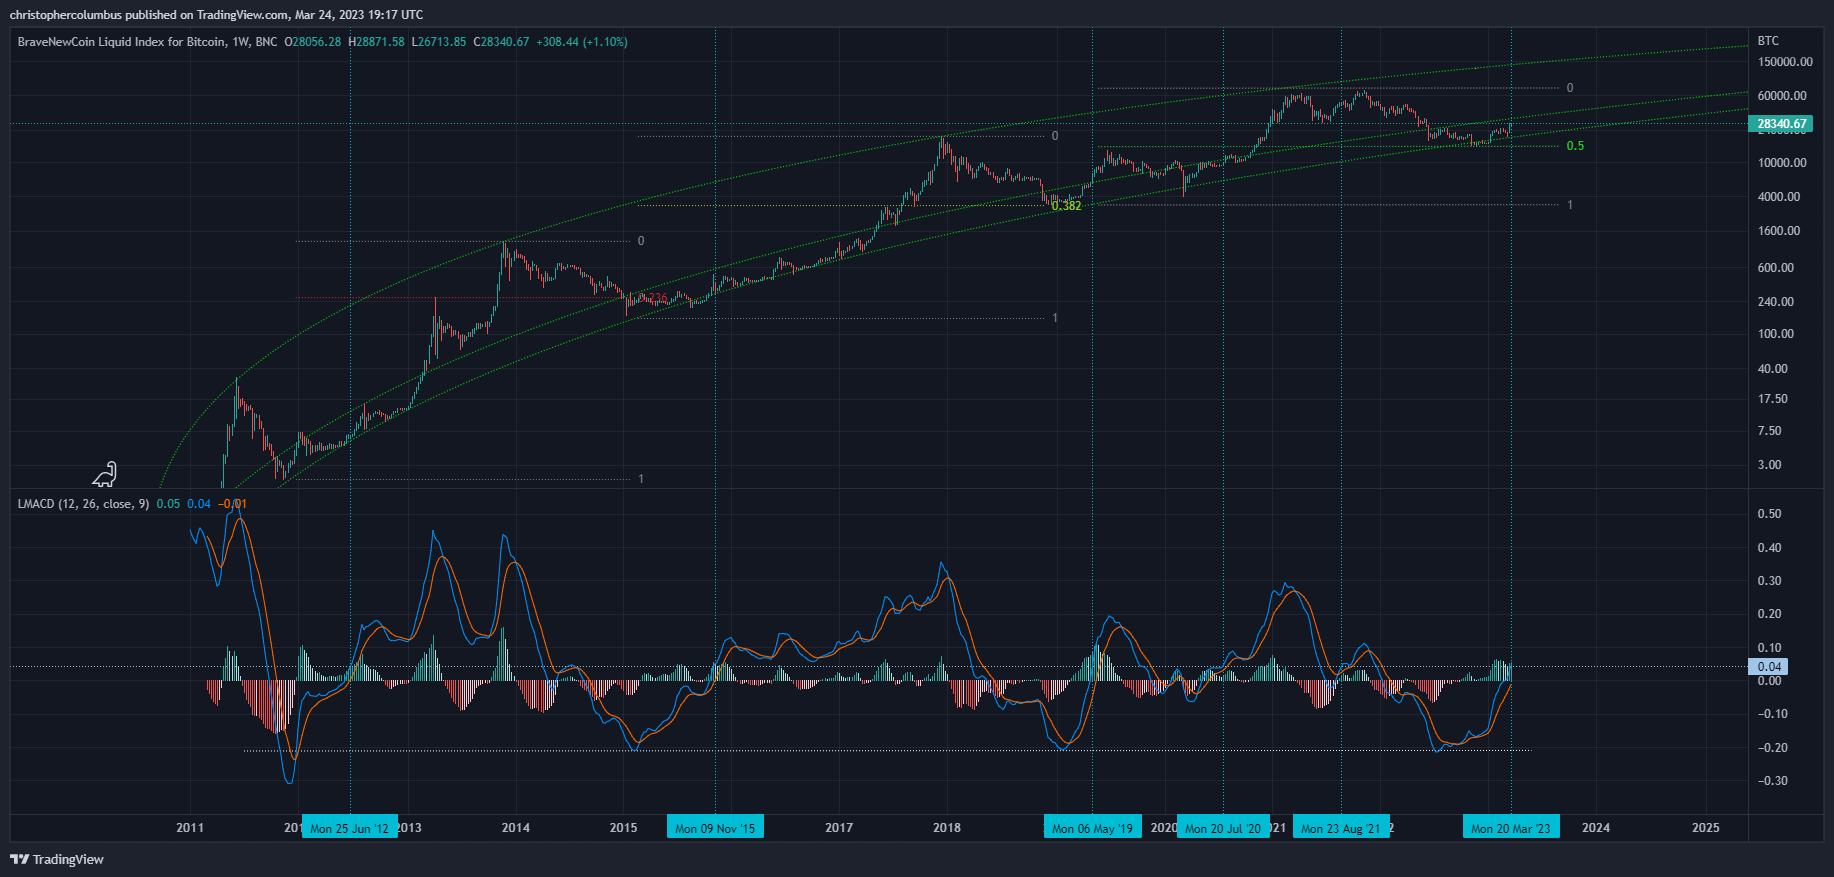This screenshot has height=877, width=1834.
Task: Click the 2011 year label on time axis
Action: [x=190, y=828]
